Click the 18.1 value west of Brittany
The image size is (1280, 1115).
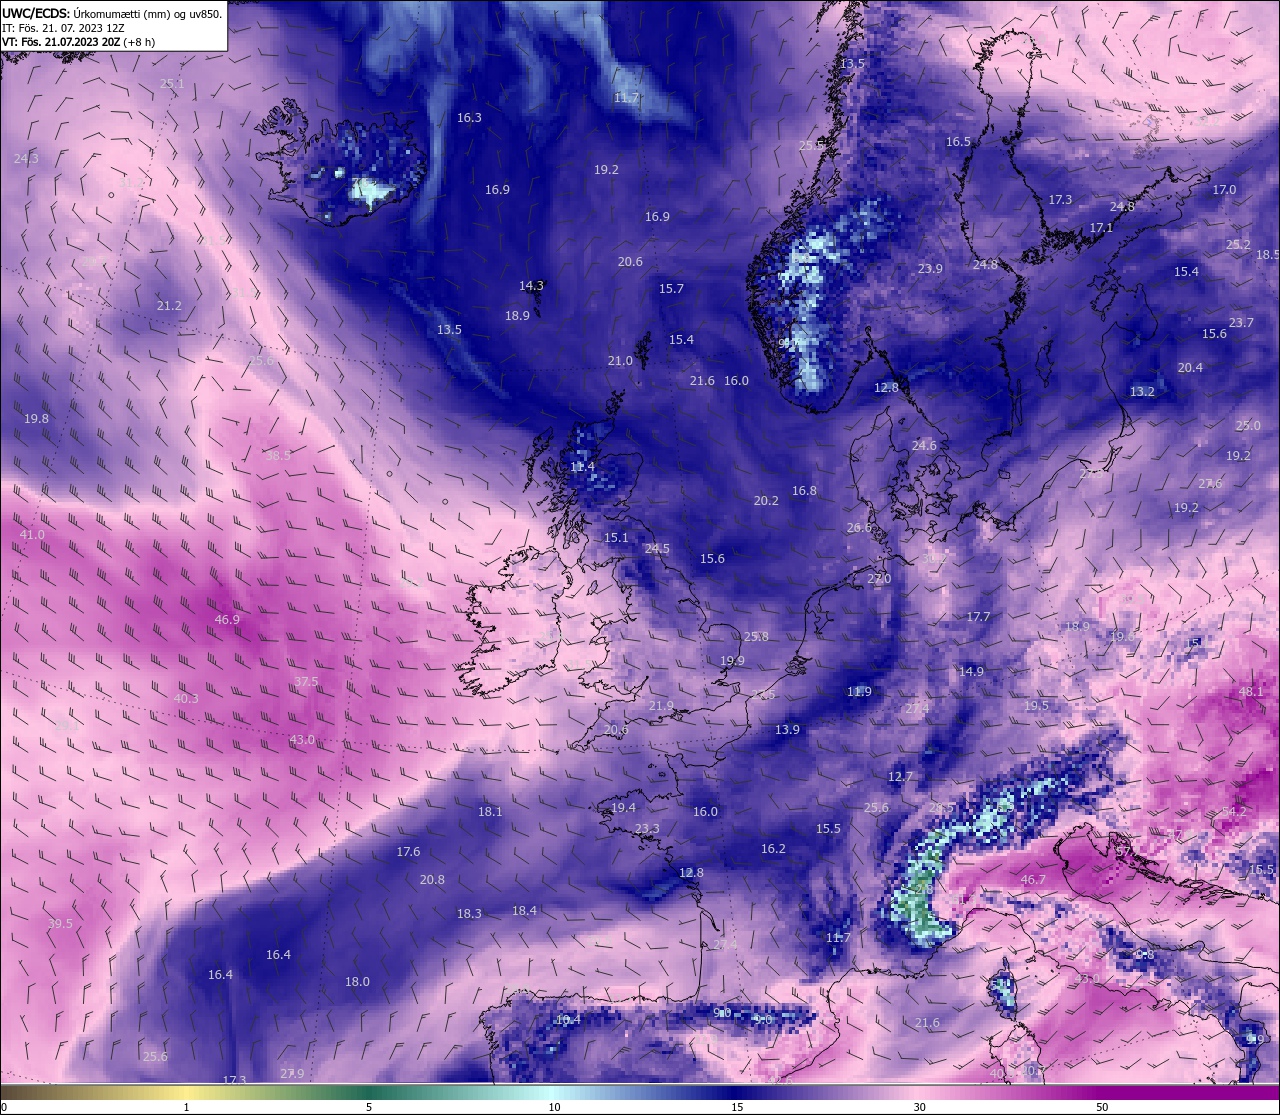pyautogui.click(x=490, y=812)
